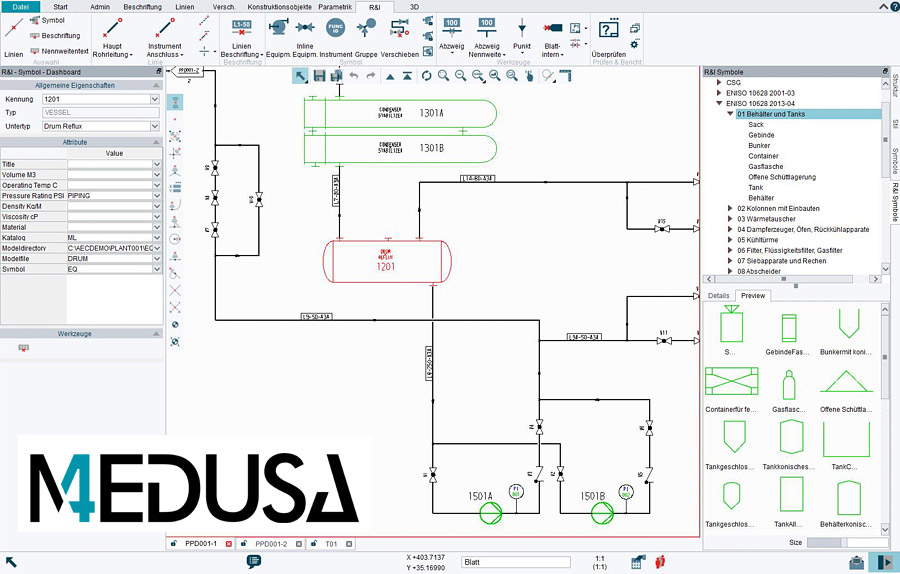Expand the CSG tree node

pos(719,82)
